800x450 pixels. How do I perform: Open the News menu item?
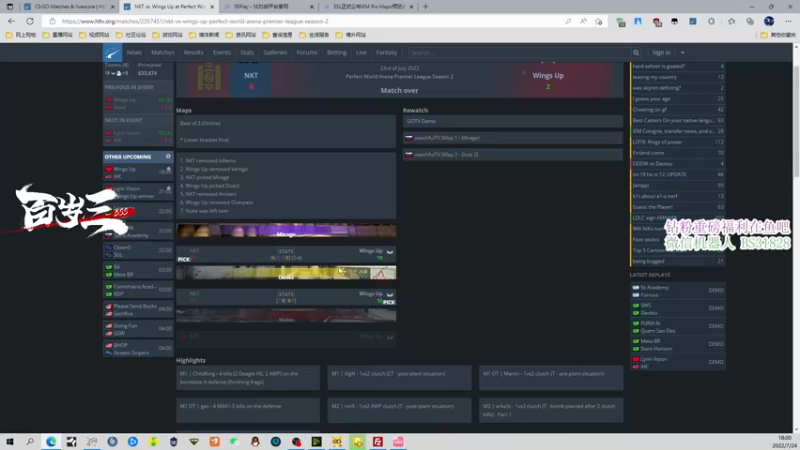point(134,53)
